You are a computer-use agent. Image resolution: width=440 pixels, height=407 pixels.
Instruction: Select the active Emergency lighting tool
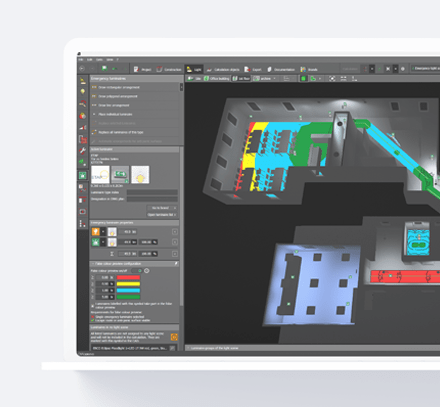(x=82, y=175)
